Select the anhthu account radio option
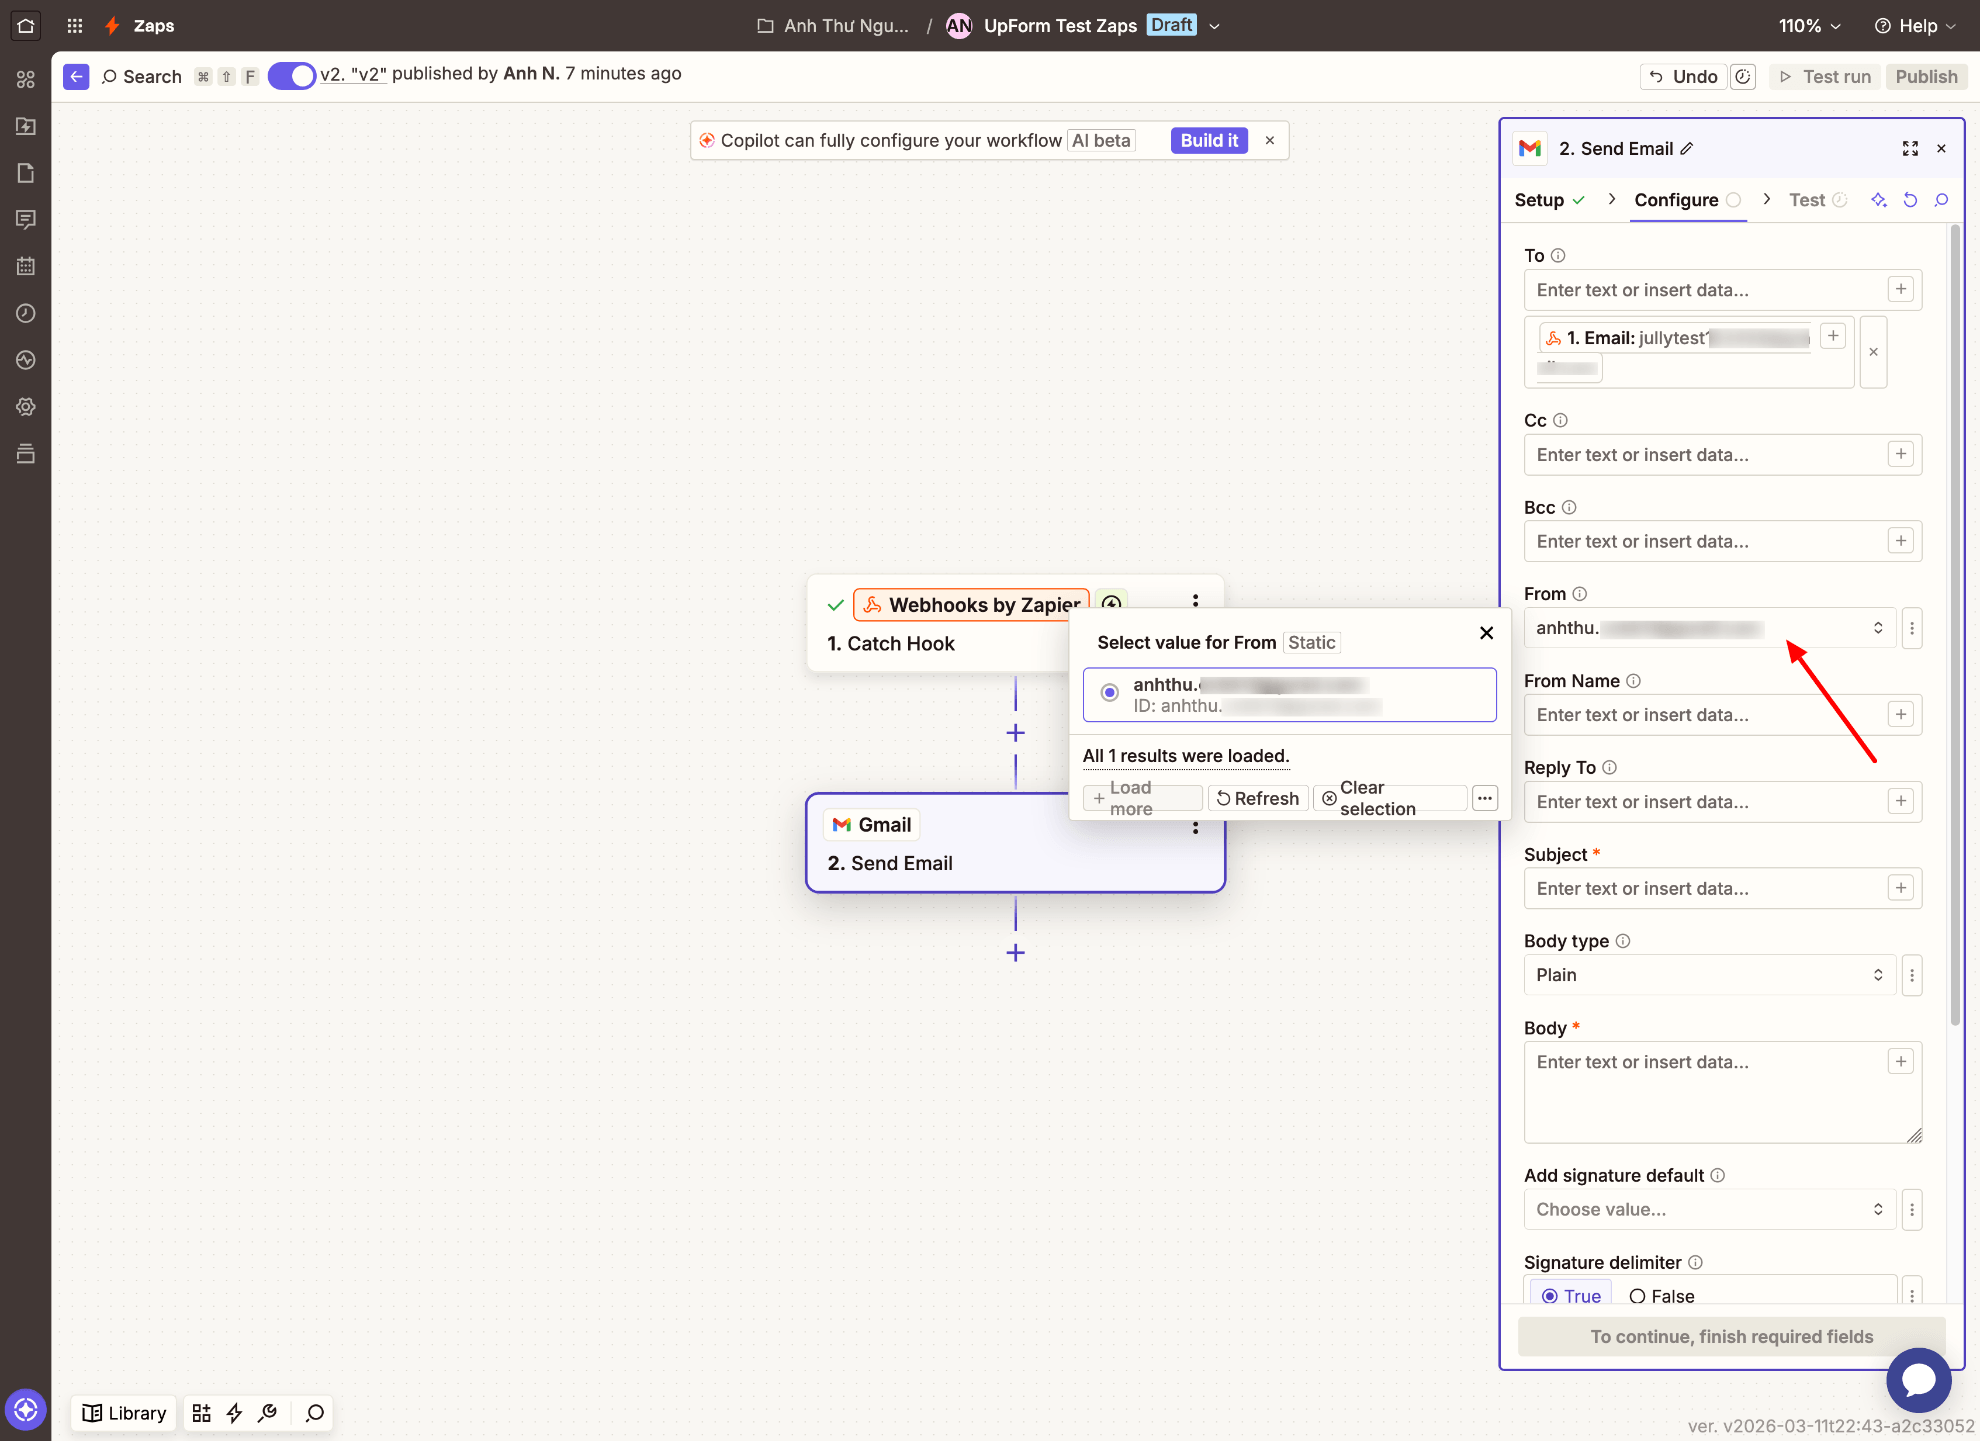The image size is (1980, 1441). pyautogui.click(x=1109, y=693)
